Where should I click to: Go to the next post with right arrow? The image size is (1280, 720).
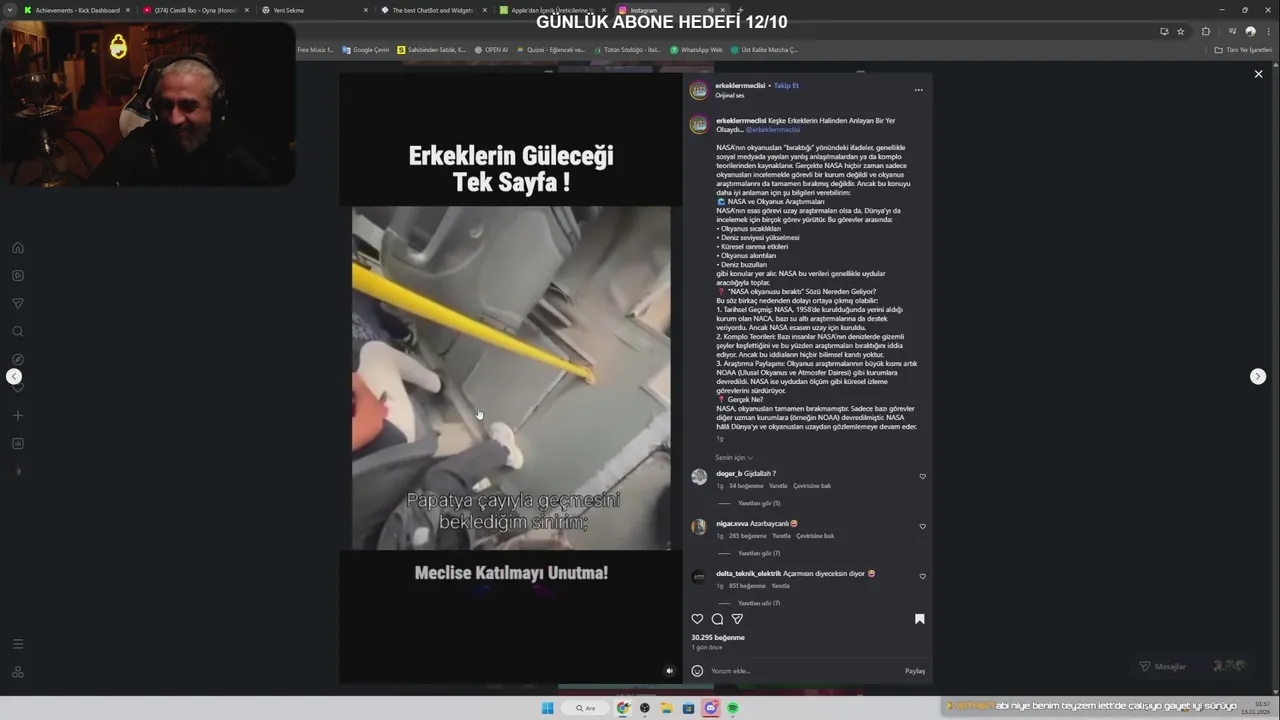point(1258,376)
